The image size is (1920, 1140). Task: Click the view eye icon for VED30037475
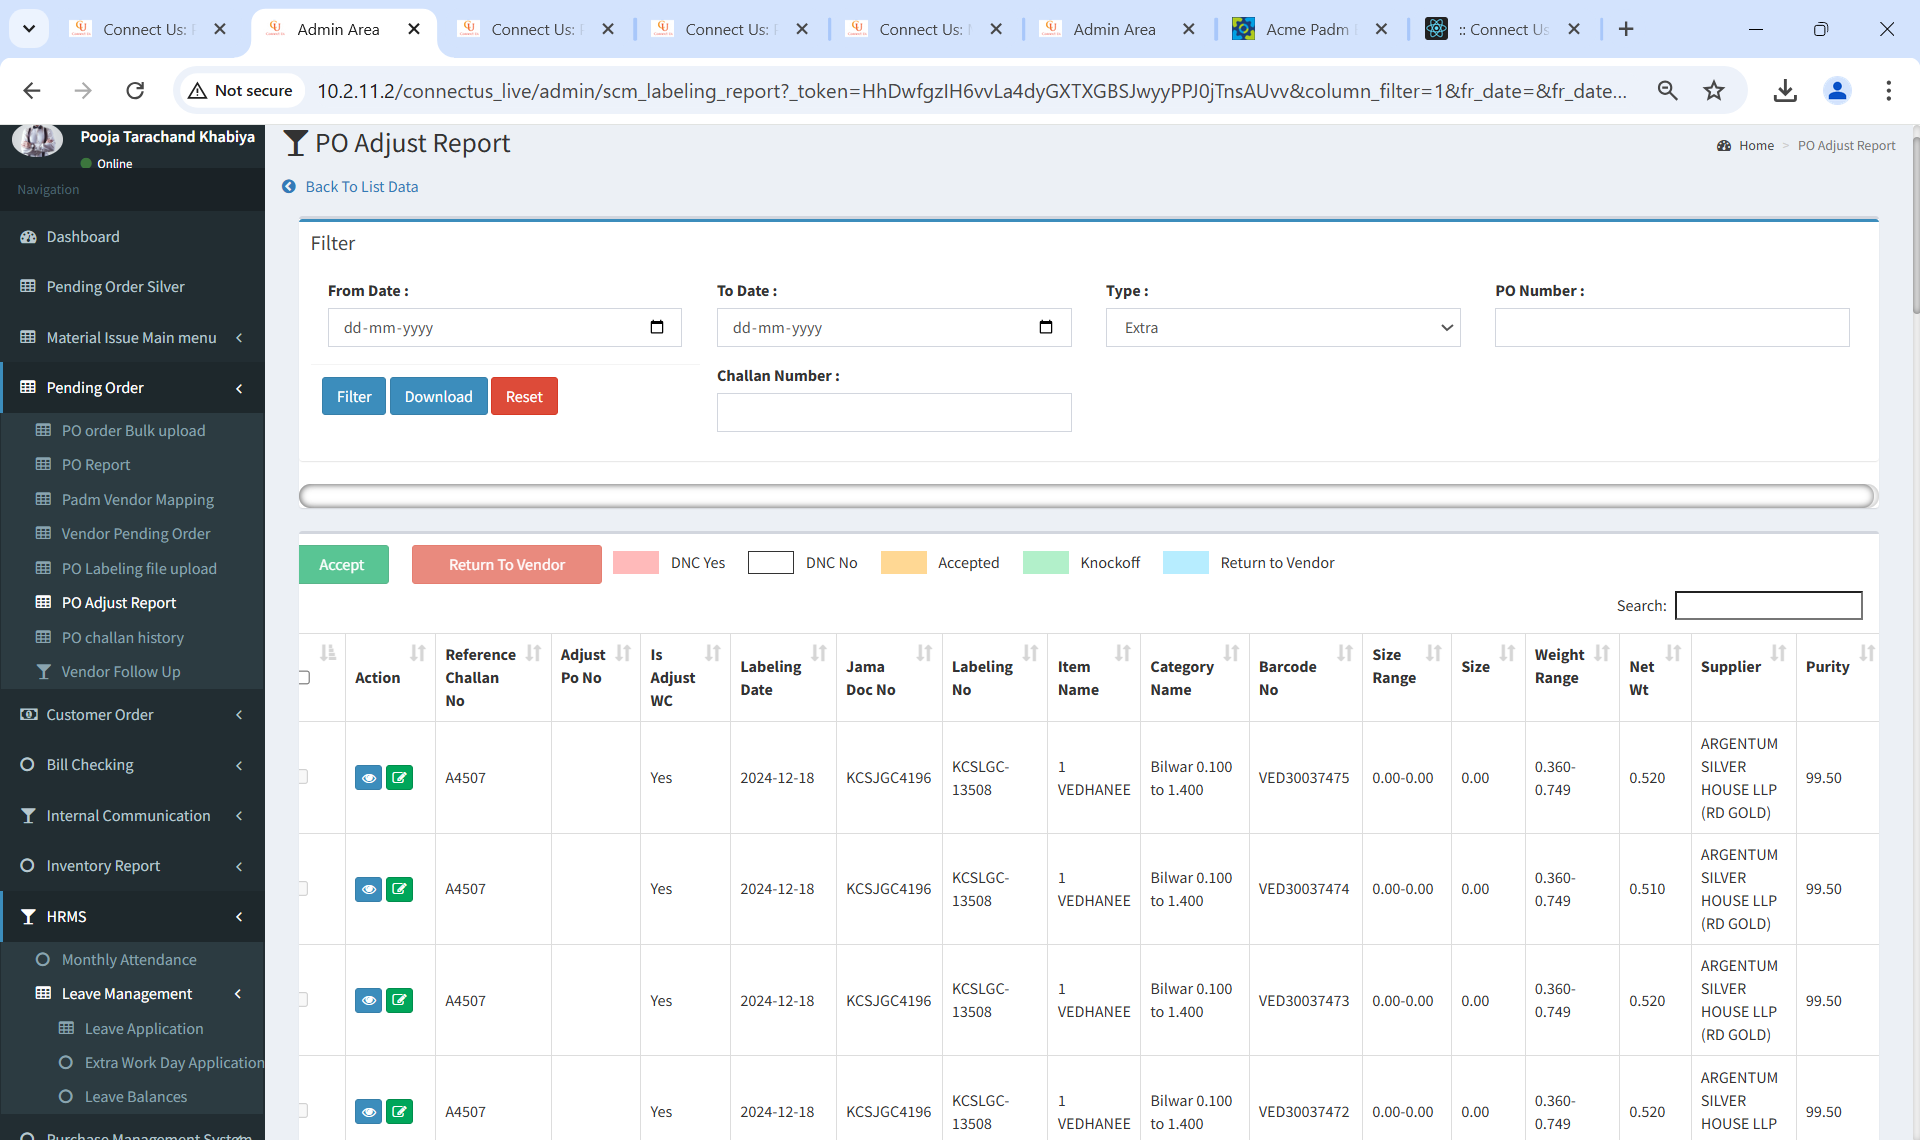(368, 778)
